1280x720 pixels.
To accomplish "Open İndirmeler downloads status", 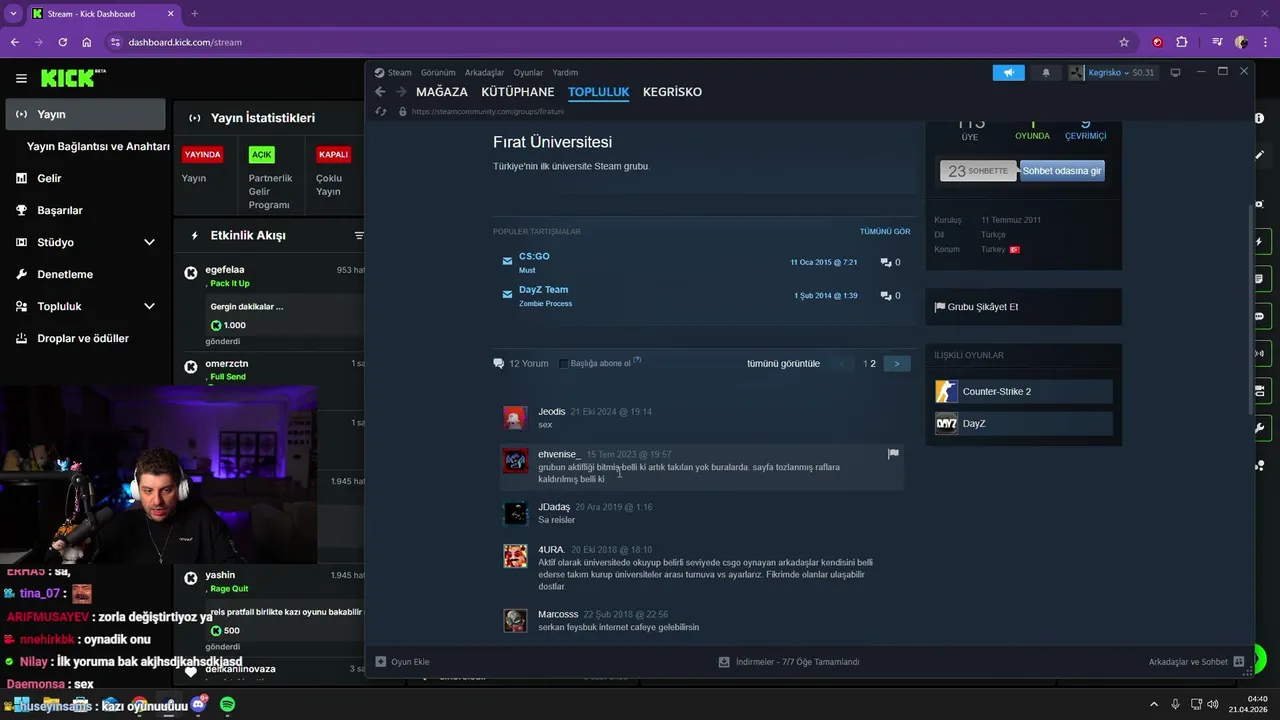I will click(789, 662).
